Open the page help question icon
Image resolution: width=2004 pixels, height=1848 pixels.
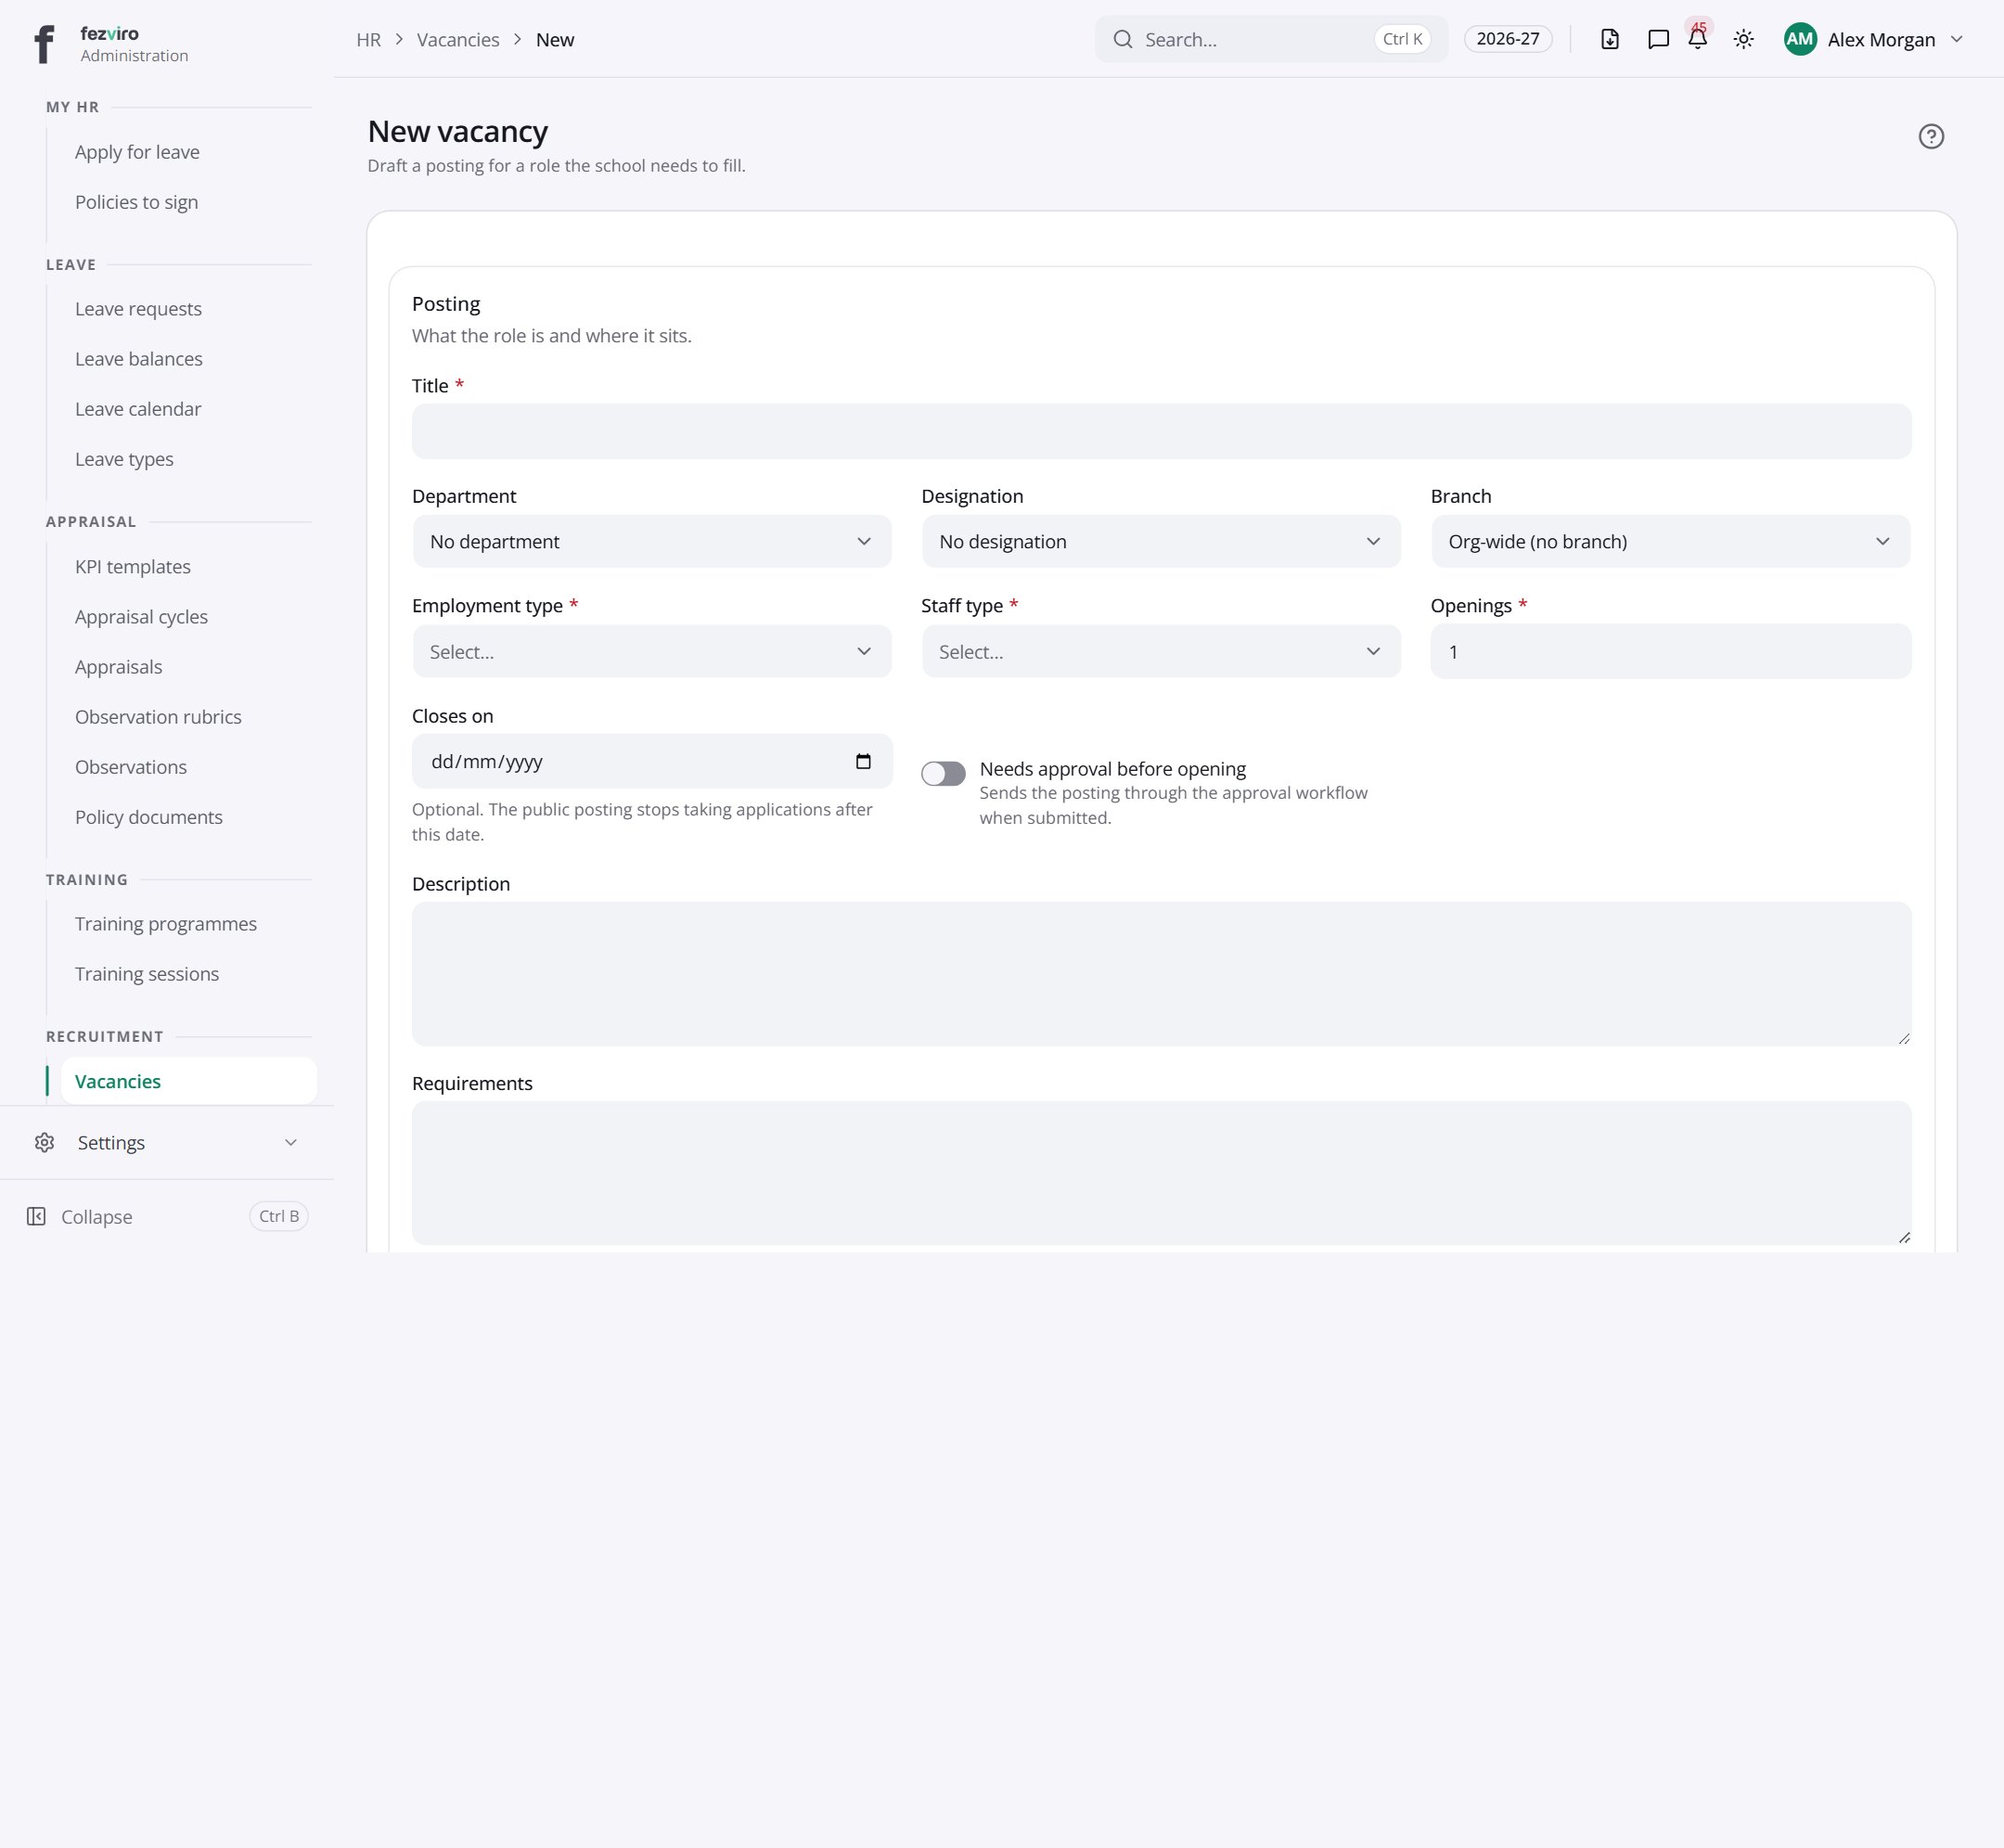coord(1931,136)
